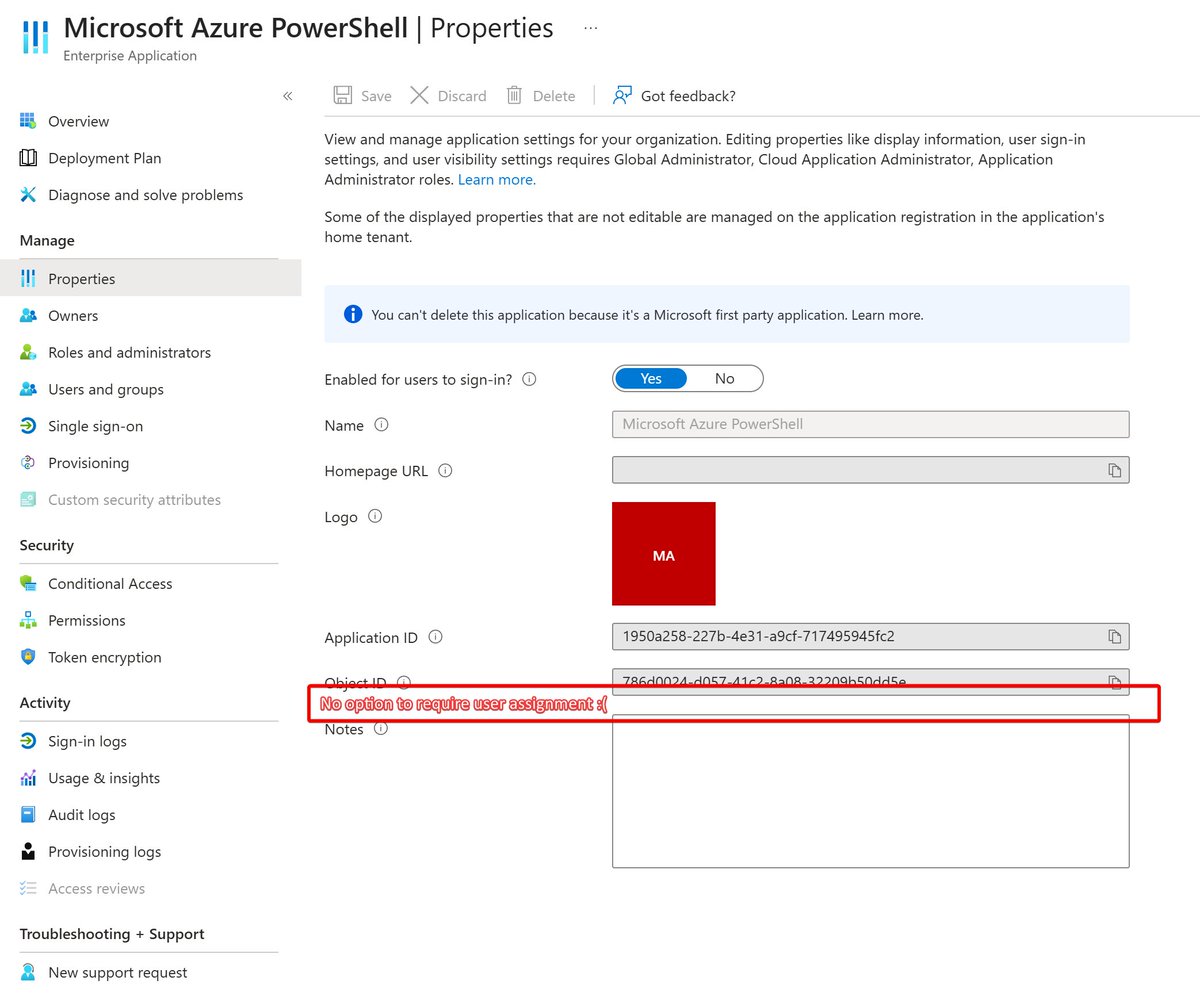Open New support request
1200x996 pixels.
pyautogui.click(x=117, y=972)
